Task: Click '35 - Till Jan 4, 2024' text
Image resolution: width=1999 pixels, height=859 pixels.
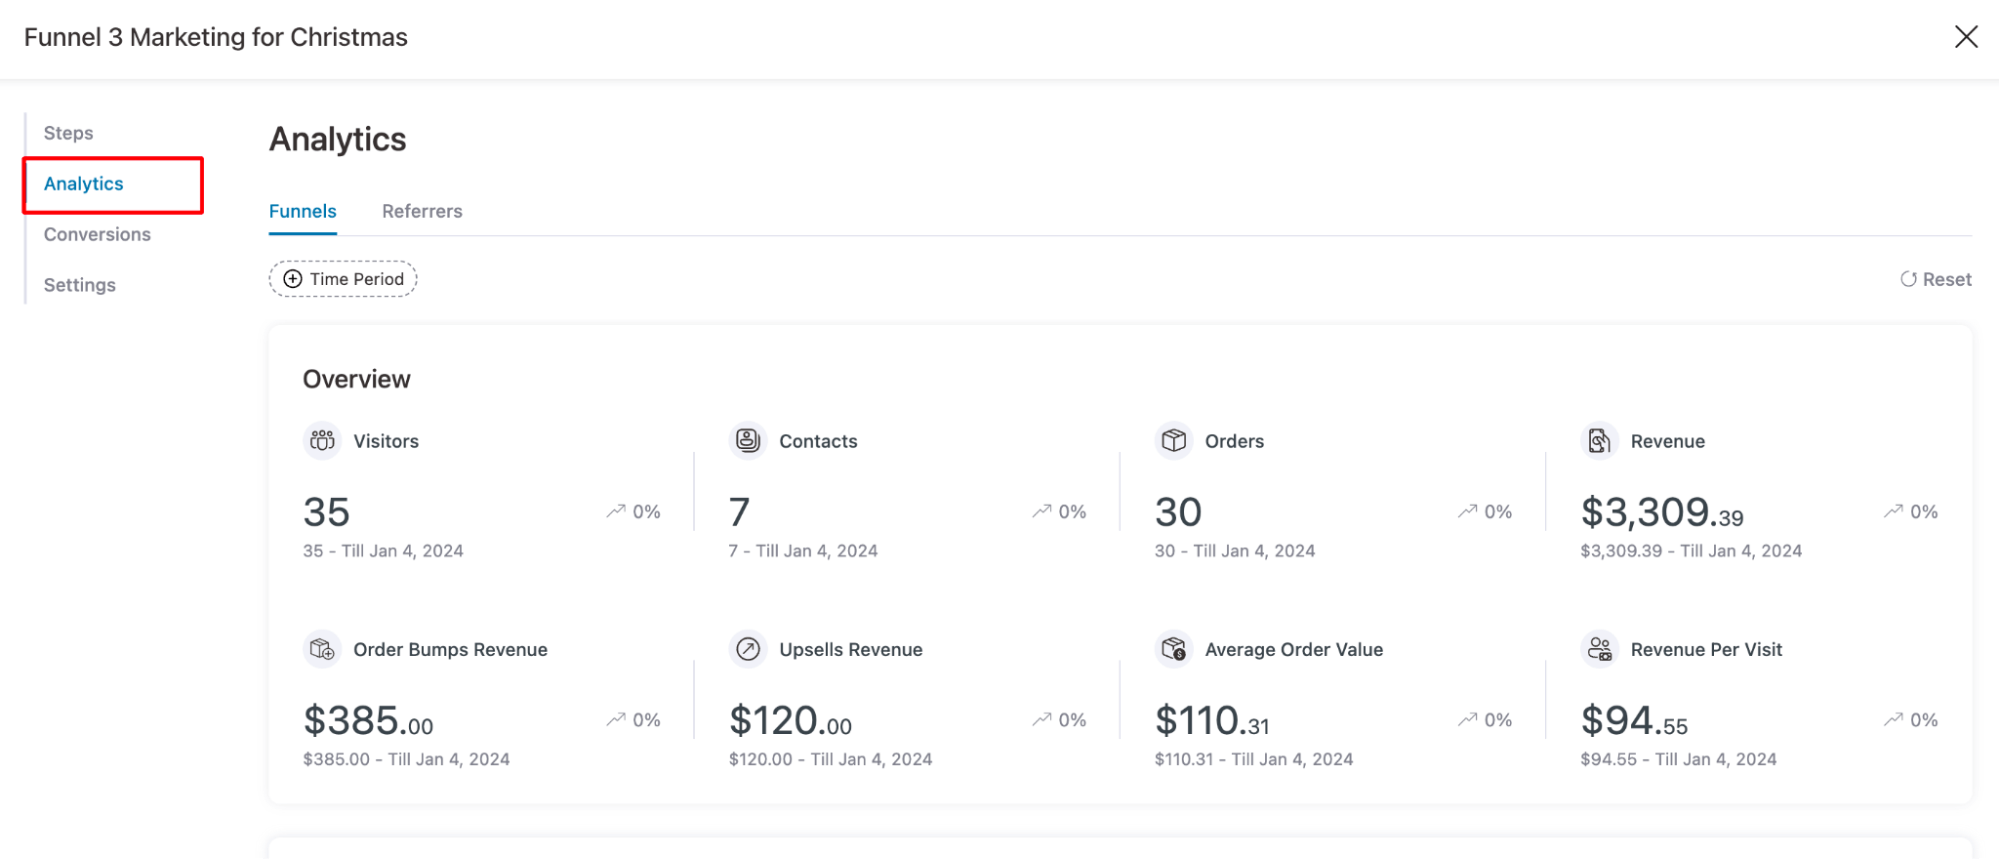Action: [x=384, y=551]
